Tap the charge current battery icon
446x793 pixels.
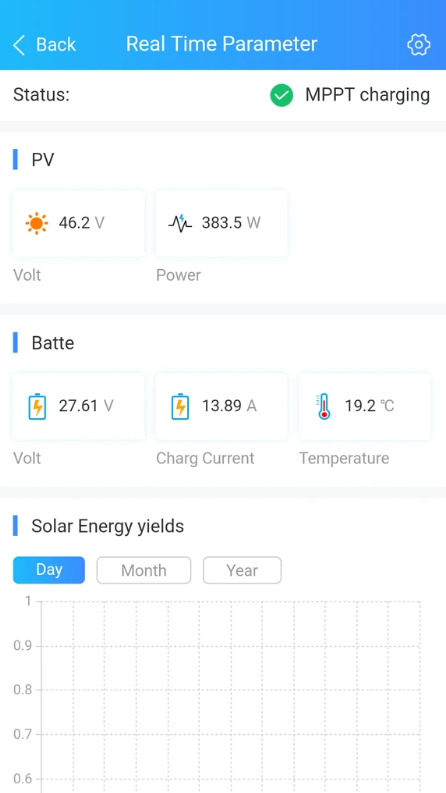point(180,406)
